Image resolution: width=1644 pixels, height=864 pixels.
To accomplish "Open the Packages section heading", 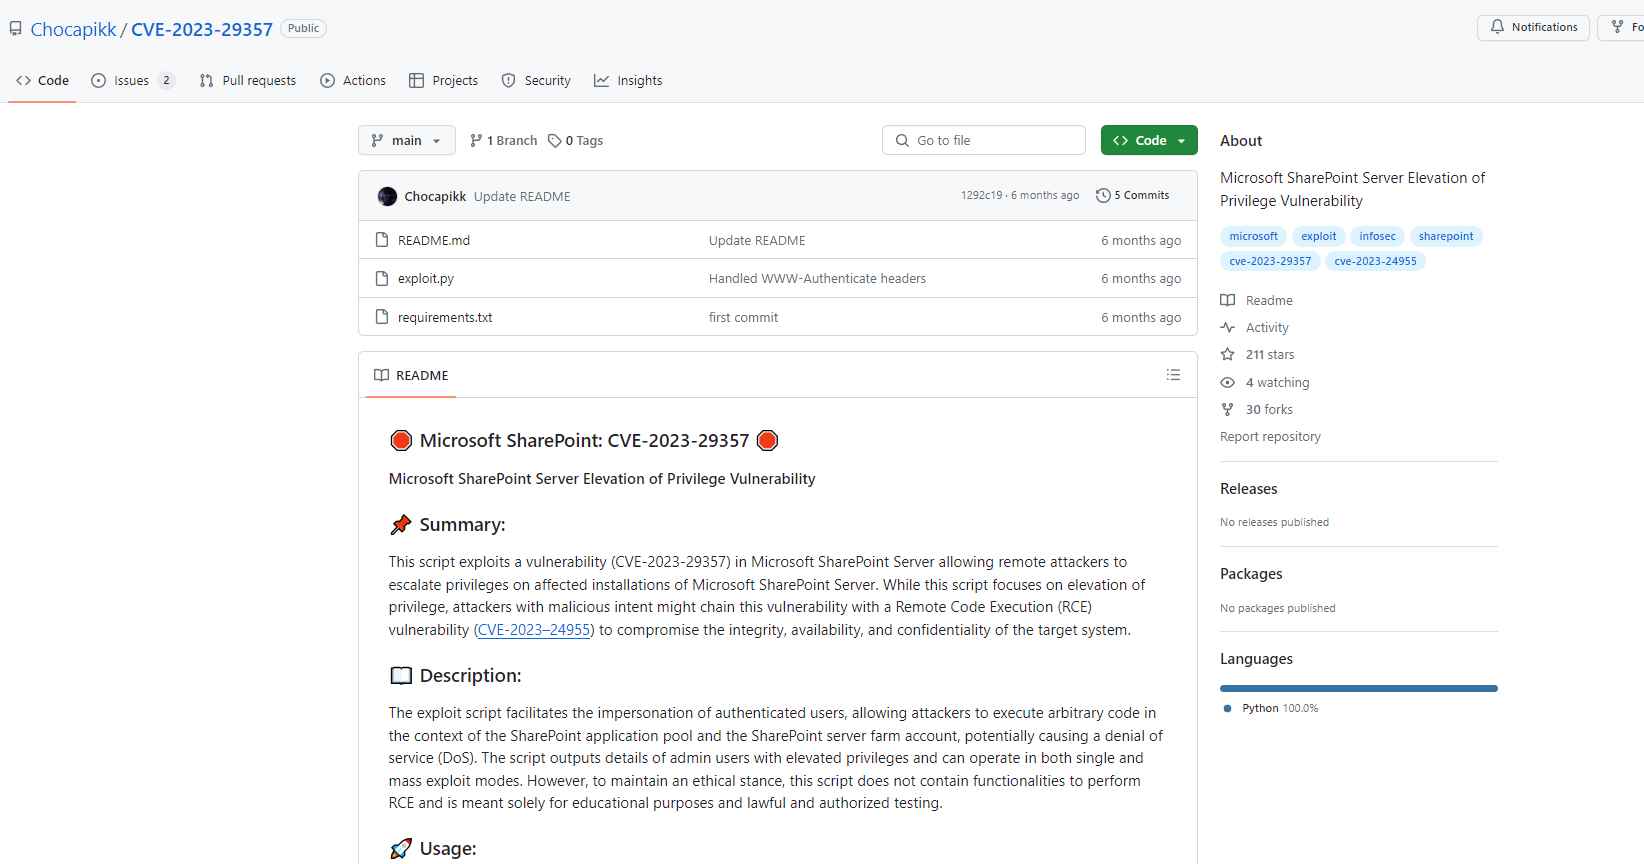I will click(x=1251, y=574).
